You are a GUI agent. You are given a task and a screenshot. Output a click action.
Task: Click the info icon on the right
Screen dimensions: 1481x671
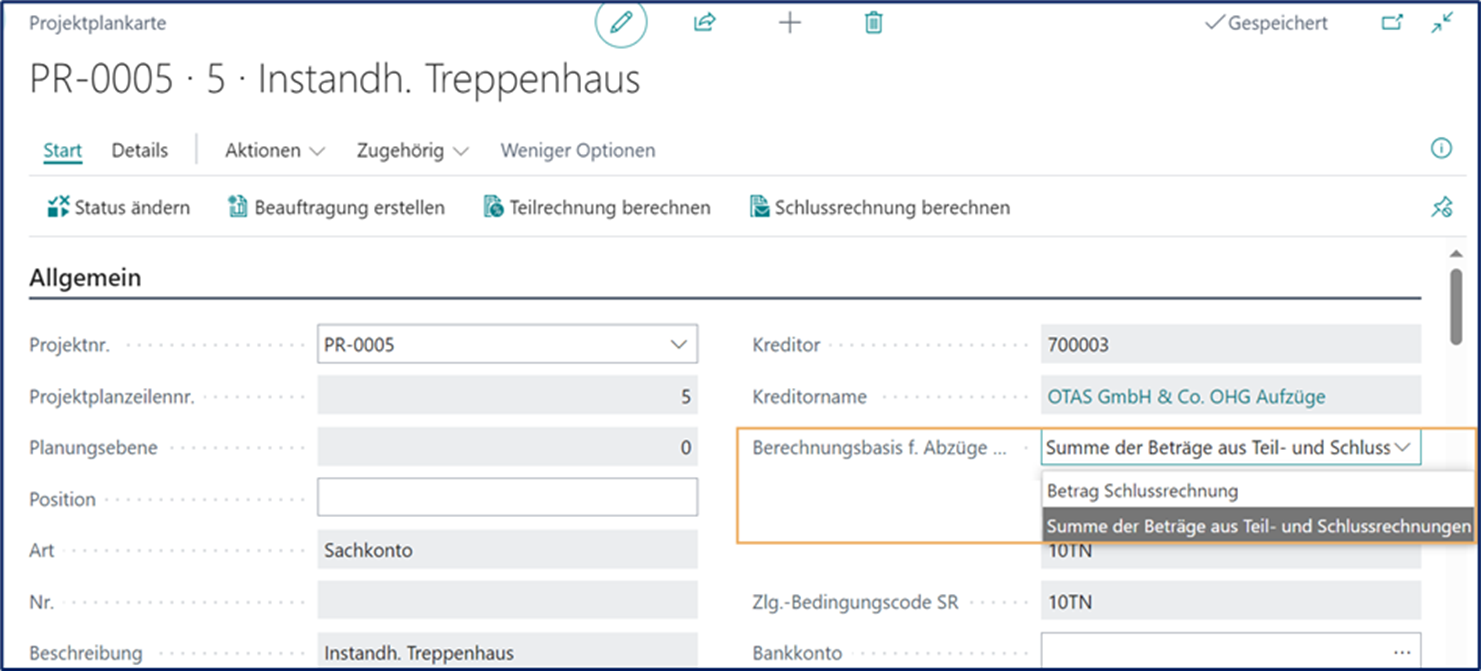pos(1442,148)
